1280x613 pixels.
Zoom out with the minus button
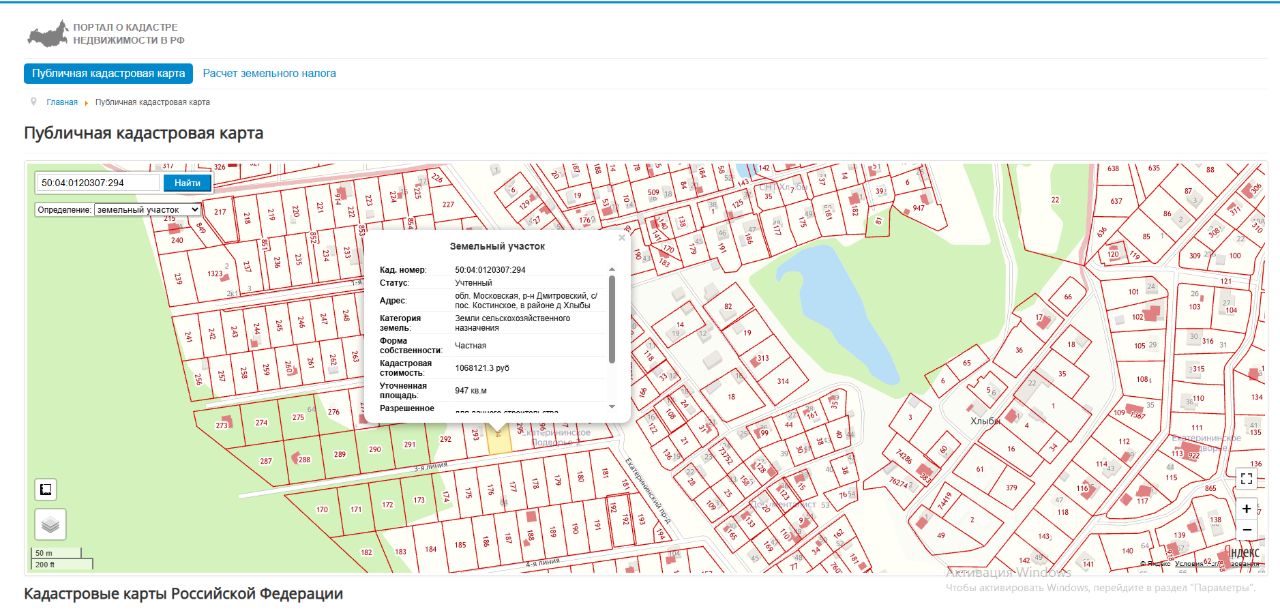coord(1246,530)
